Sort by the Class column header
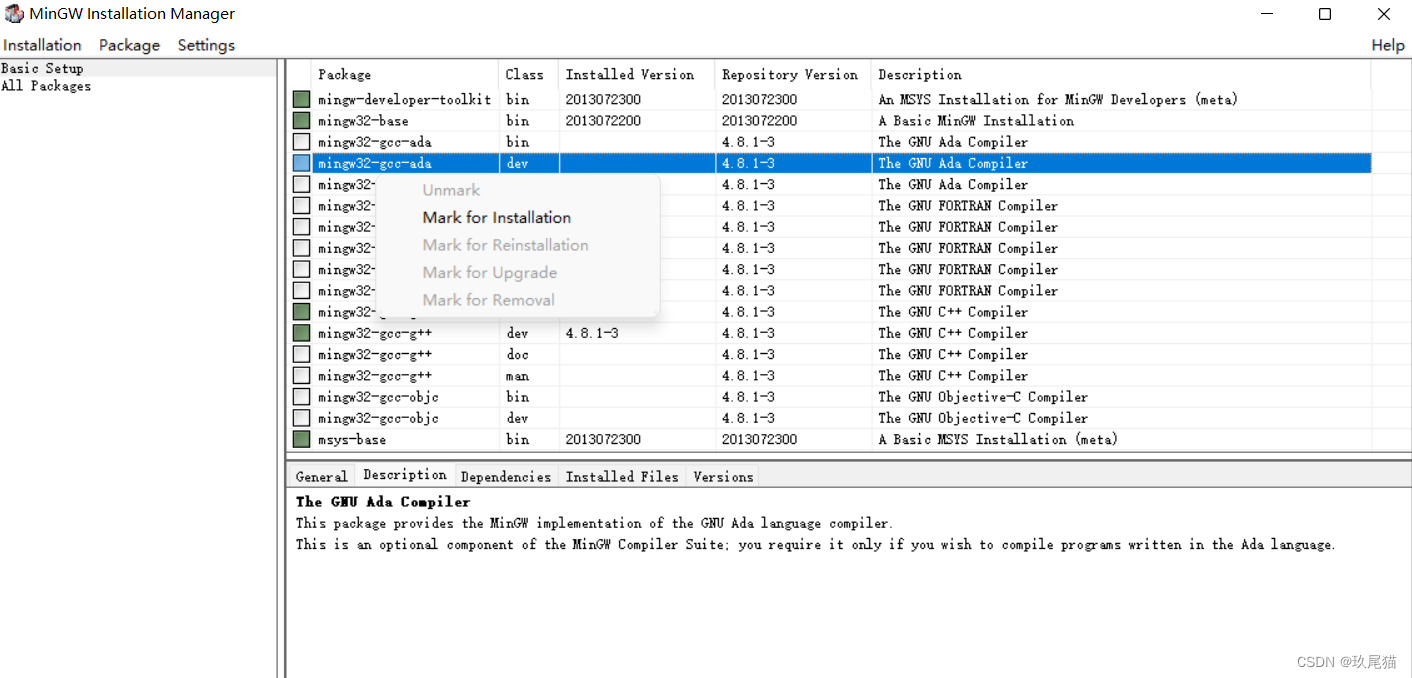Viewport: 1412px width, 678px height. pos(528,74)
